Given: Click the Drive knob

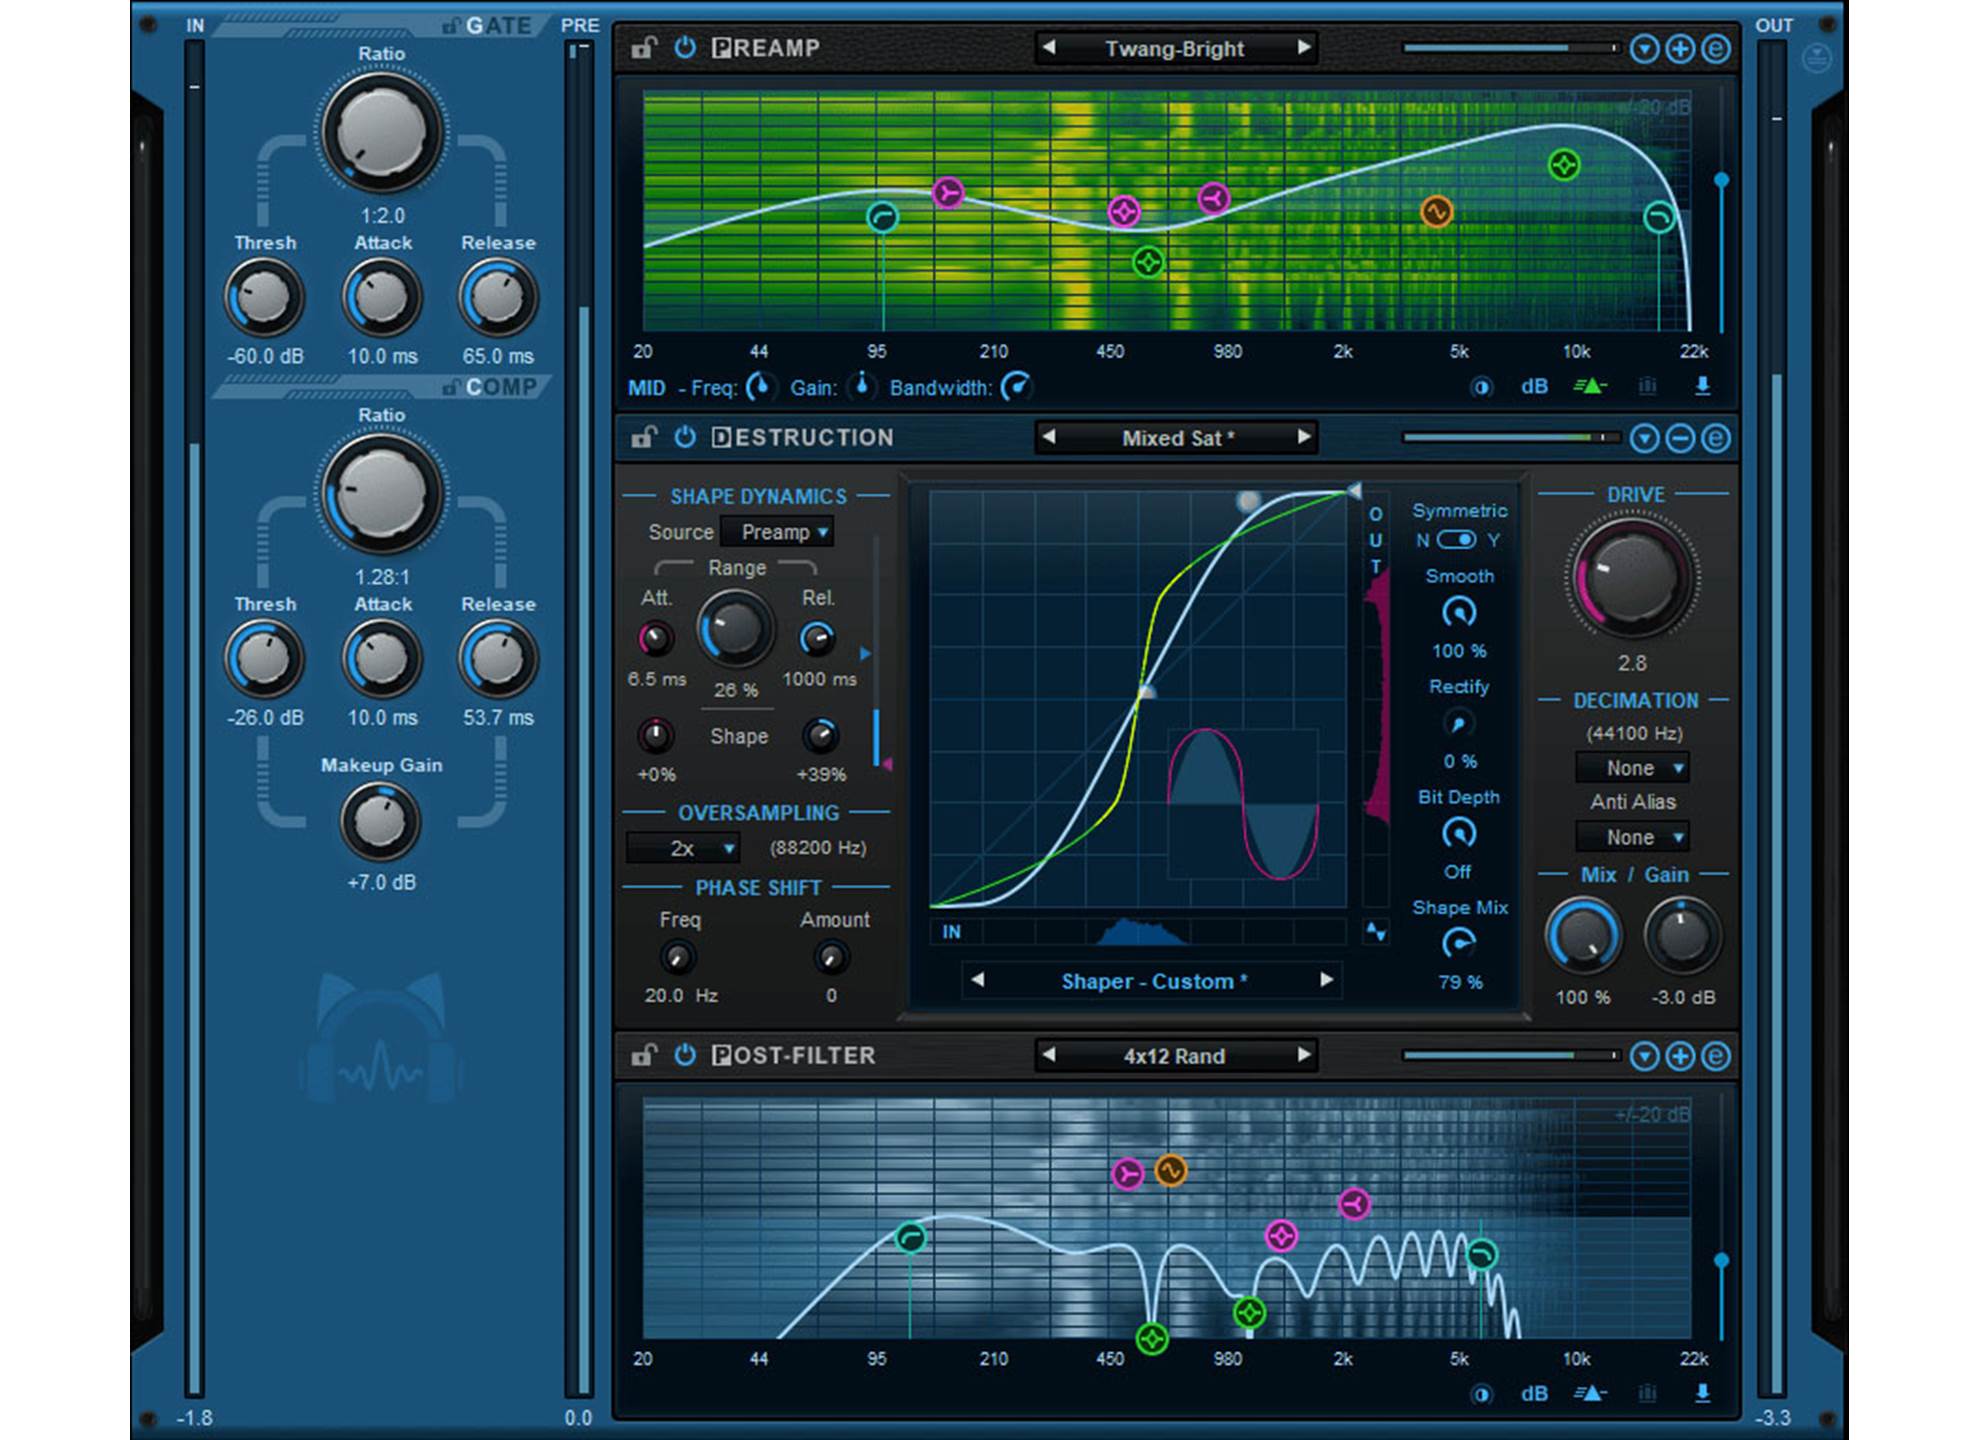Looking at the screenshot, I should click(x=1632, y=577).
